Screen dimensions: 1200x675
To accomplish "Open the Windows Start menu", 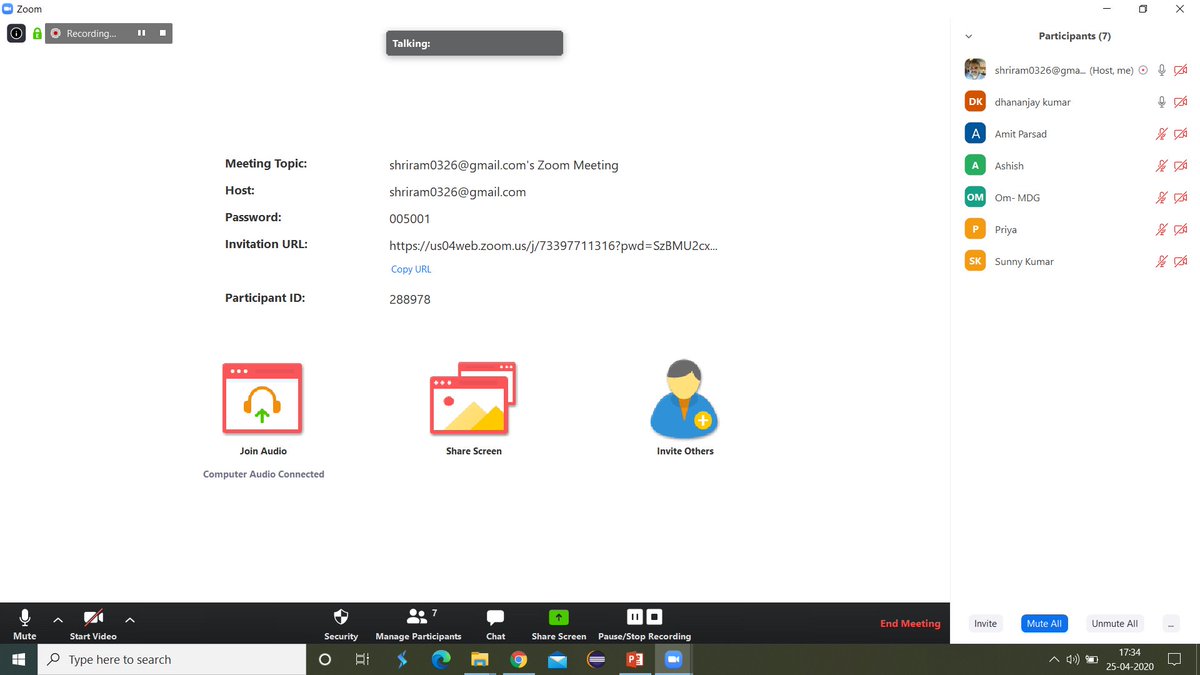I will tap(19, 659).
